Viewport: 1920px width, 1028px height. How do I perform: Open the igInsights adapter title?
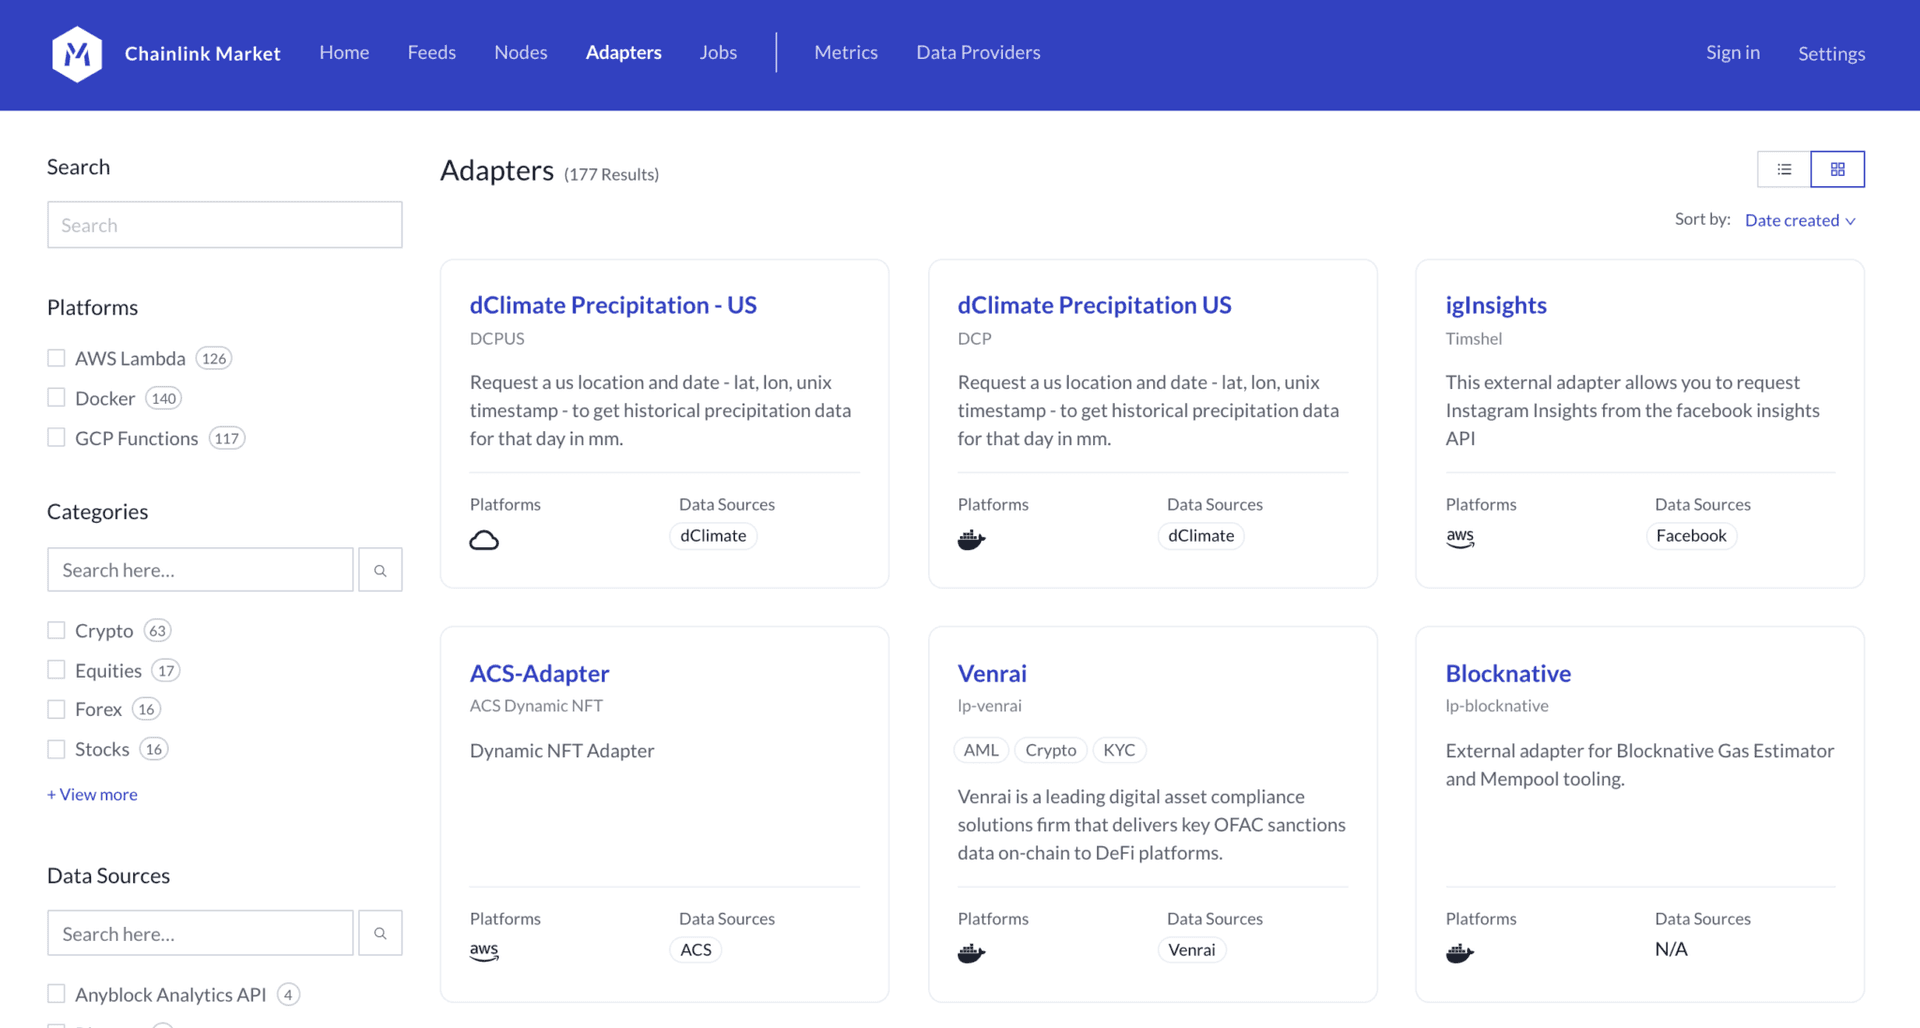click(x=1496, y=305)
